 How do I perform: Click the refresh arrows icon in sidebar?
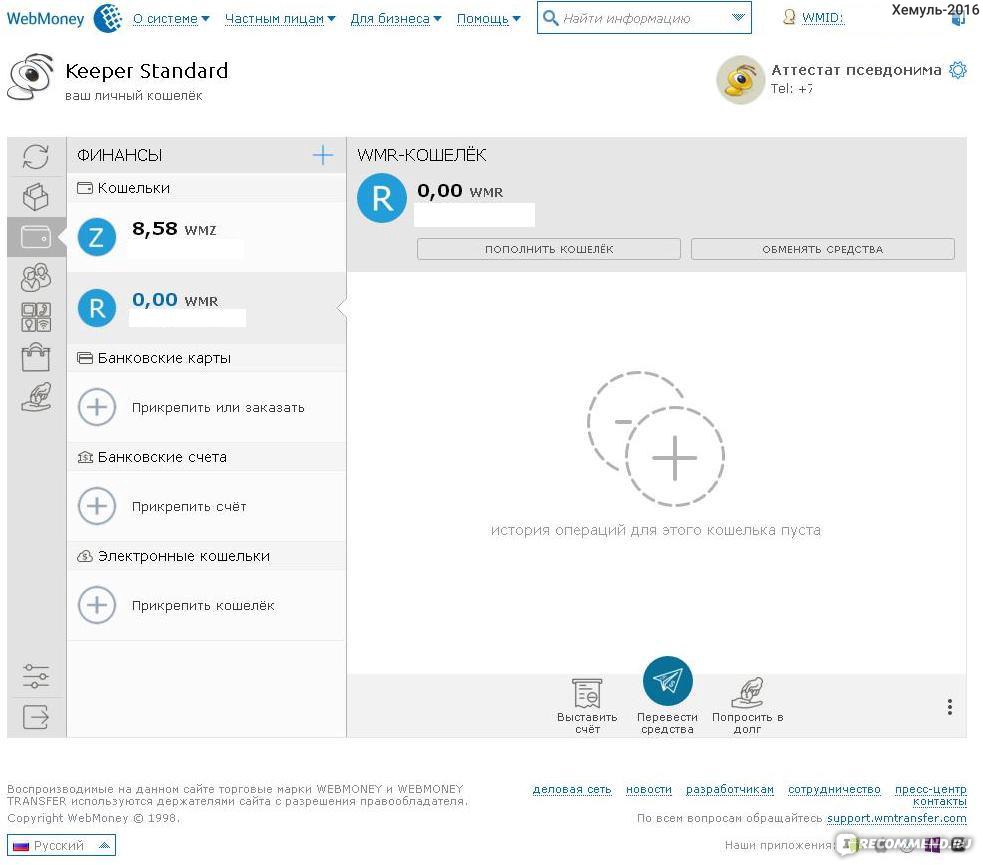tap(36, 156)
